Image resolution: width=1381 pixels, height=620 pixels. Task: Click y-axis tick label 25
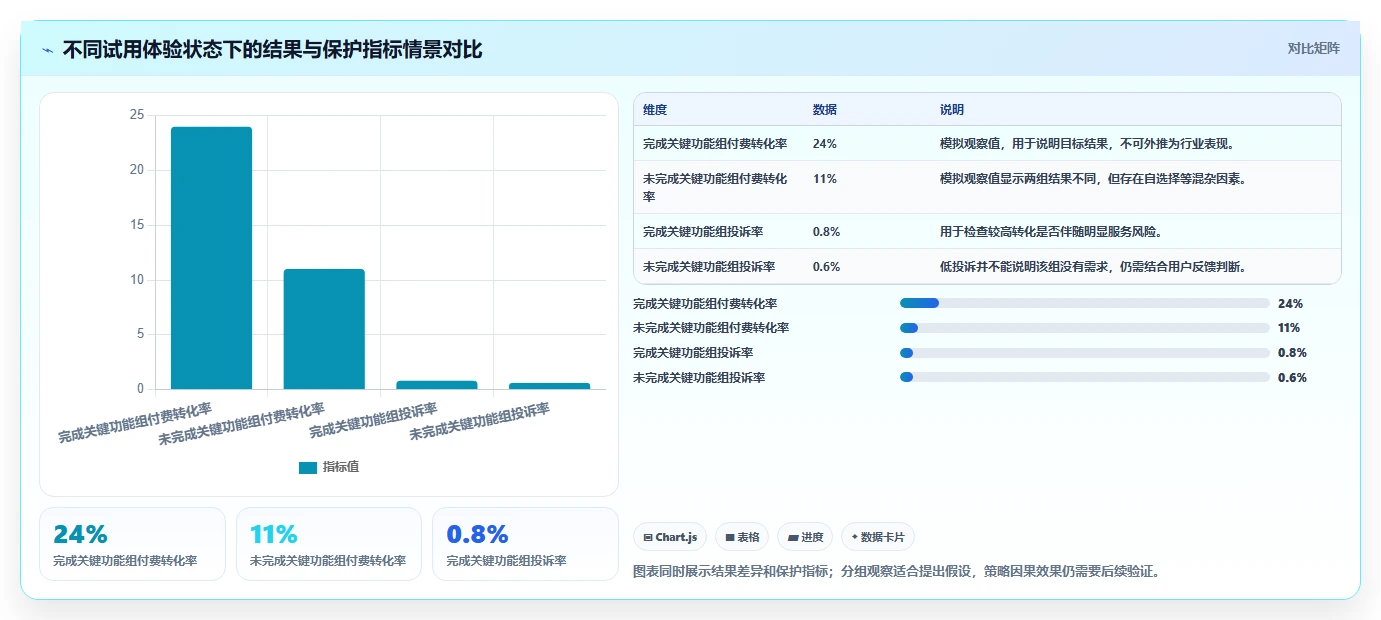click(137, 115)
